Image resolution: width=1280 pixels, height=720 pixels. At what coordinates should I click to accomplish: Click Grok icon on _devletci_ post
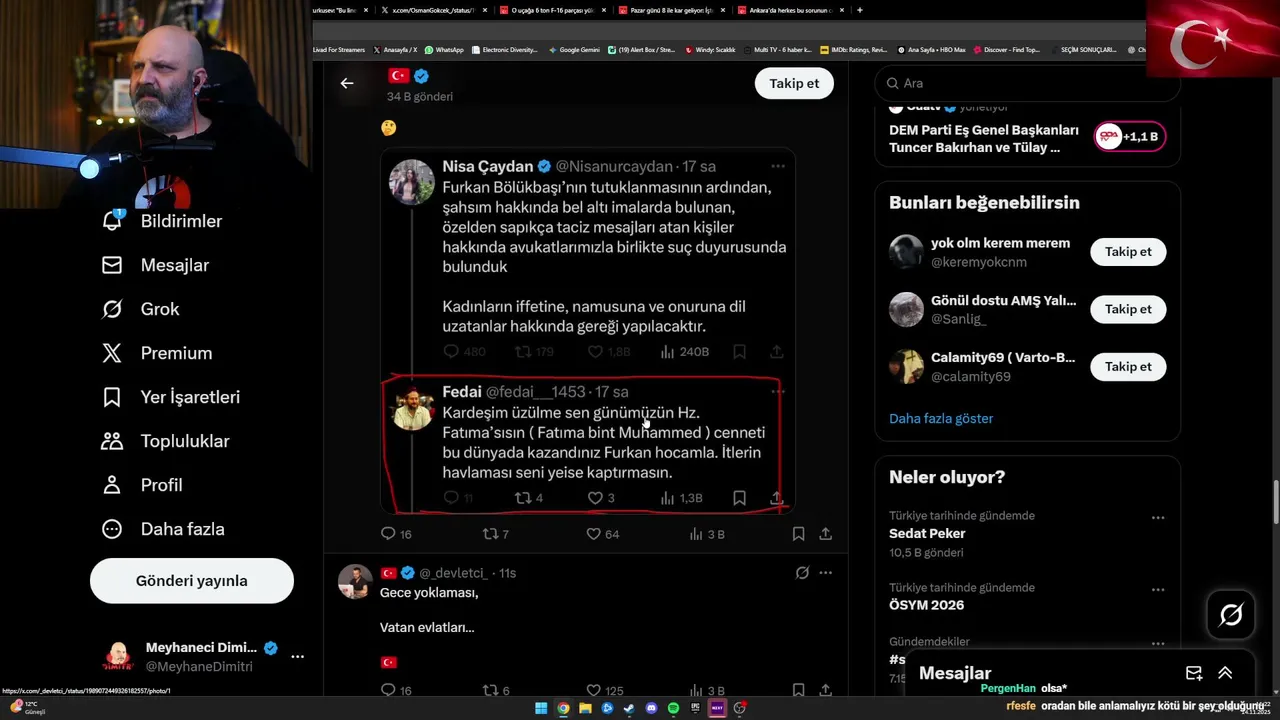pos(802,573)
